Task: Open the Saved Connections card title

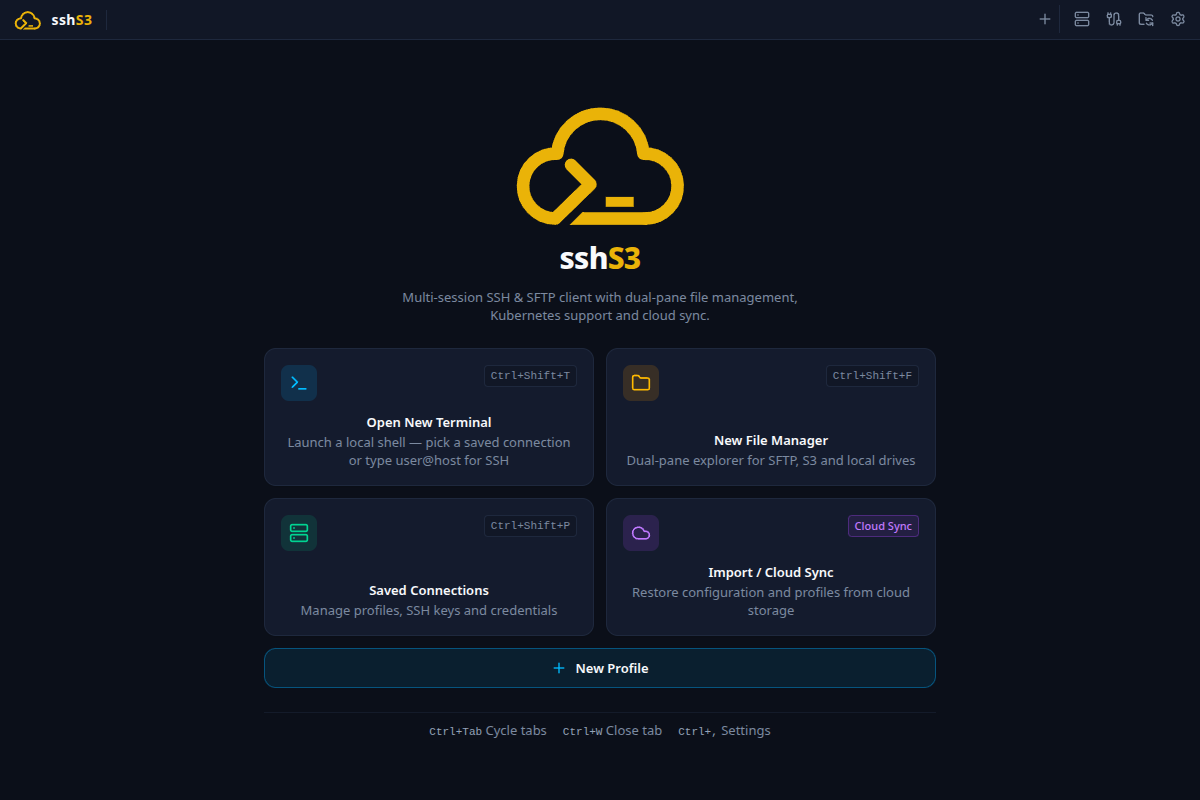Action: click(x=429, y=590)
